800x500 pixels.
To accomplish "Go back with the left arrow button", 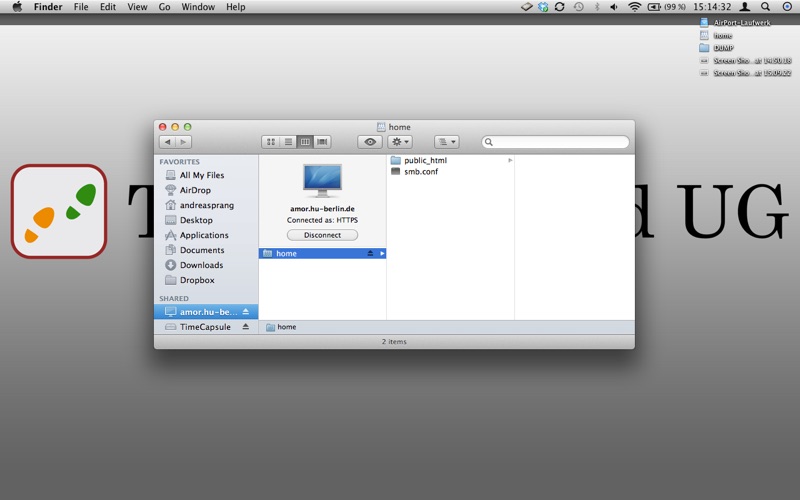I will click(x=167, y=142).
